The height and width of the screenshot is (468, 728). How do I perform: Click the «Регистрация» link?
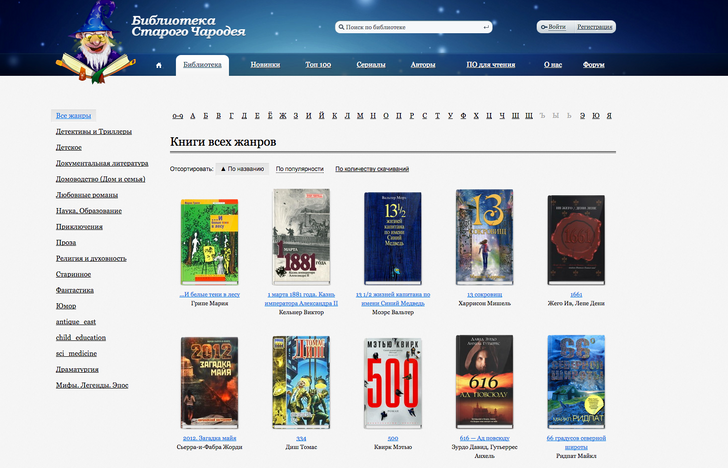[594, 27]
